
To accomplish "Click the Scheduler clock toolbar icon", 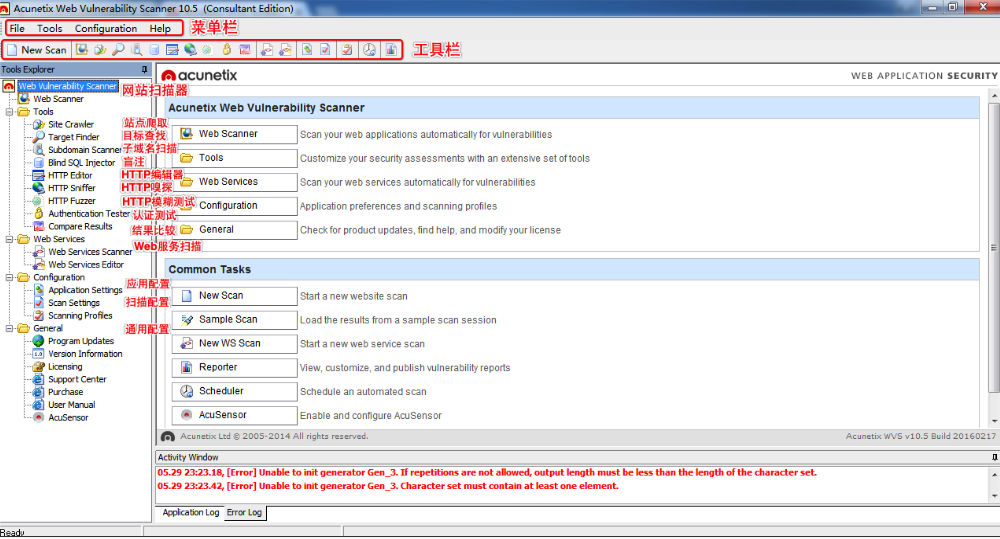I will coord(369,50).
